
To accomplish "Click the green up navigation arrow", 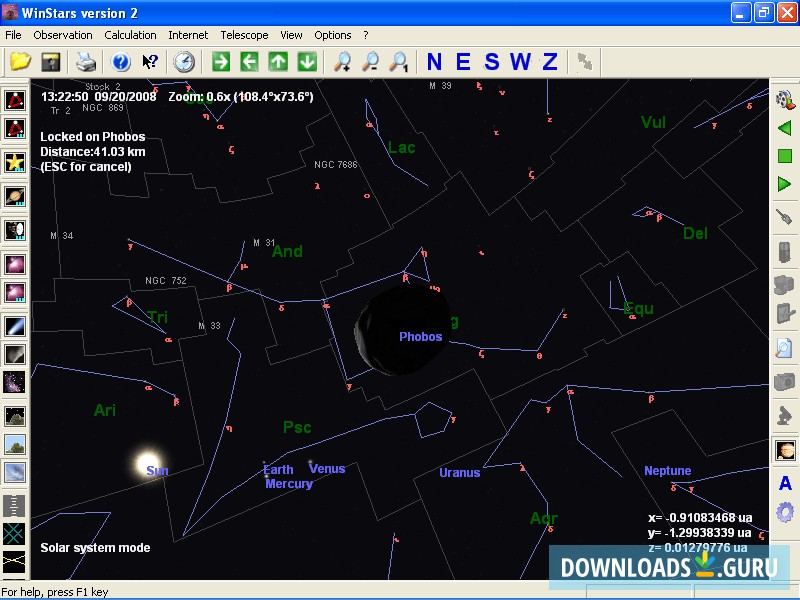I will (279, 61).
